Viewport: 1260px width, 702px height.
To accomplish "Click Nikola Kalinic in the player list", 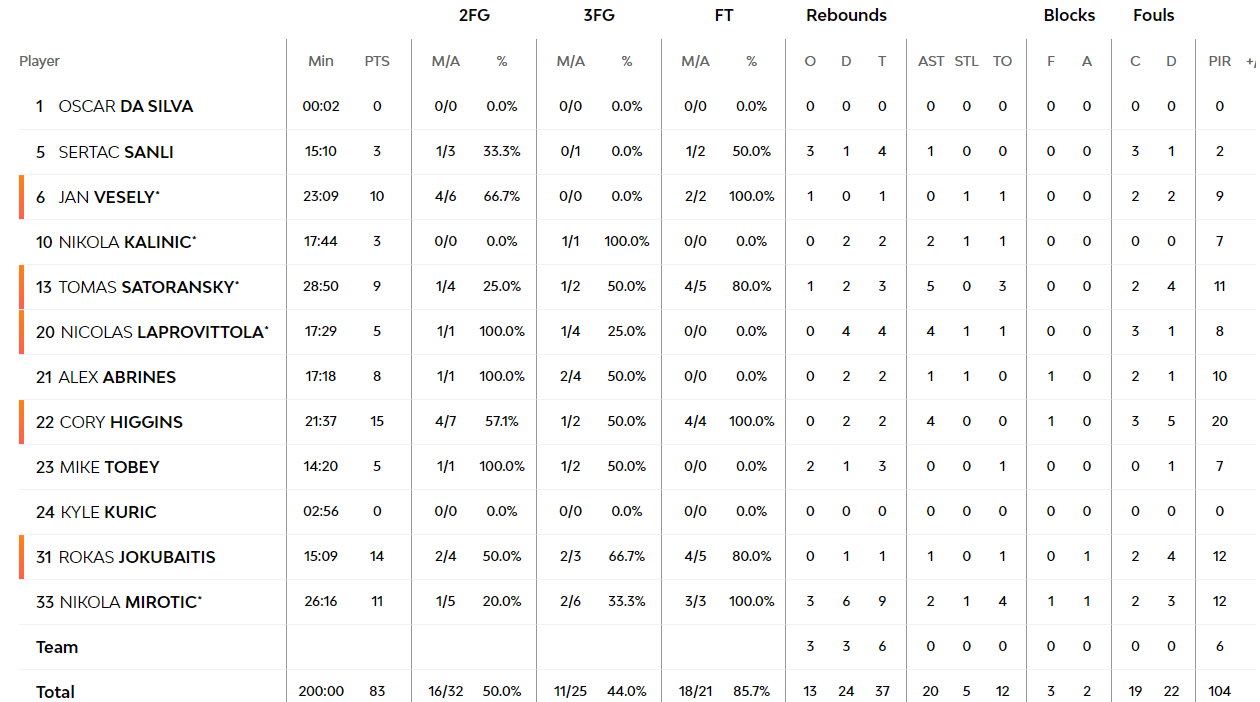I will point(128,242).
